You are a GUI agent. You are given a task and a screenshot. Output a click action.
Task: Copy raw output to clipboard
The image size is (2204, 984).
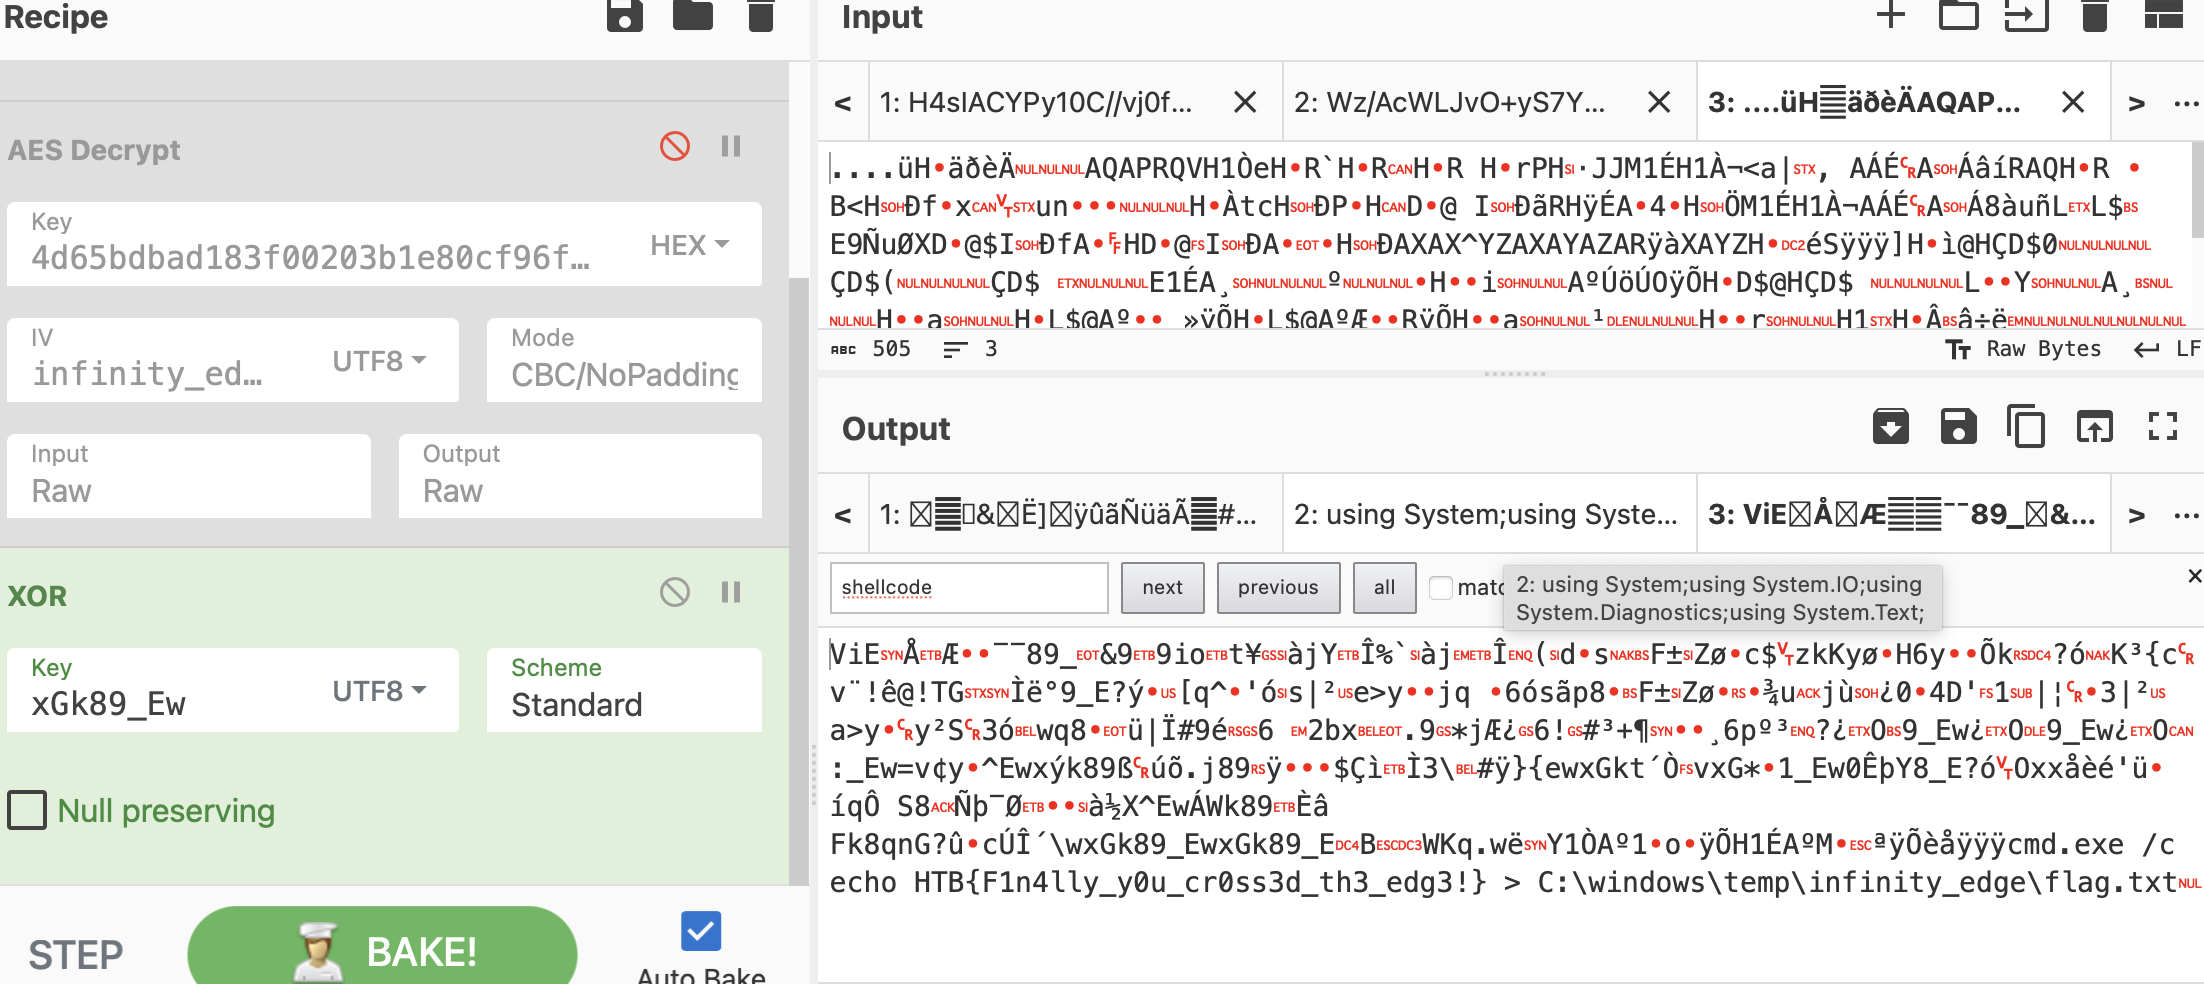(2026, 427)
